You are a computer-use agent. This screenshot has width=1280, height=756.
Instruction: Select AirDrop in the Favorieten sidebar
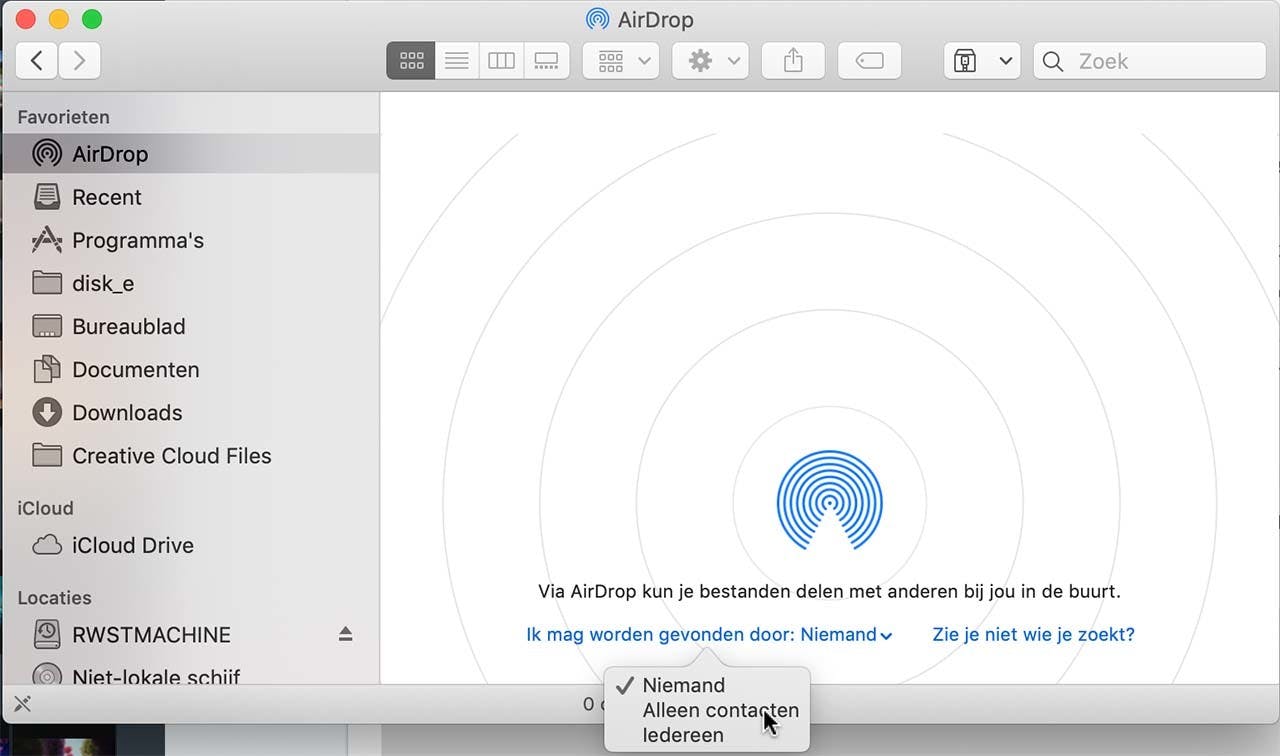[110, 153]
